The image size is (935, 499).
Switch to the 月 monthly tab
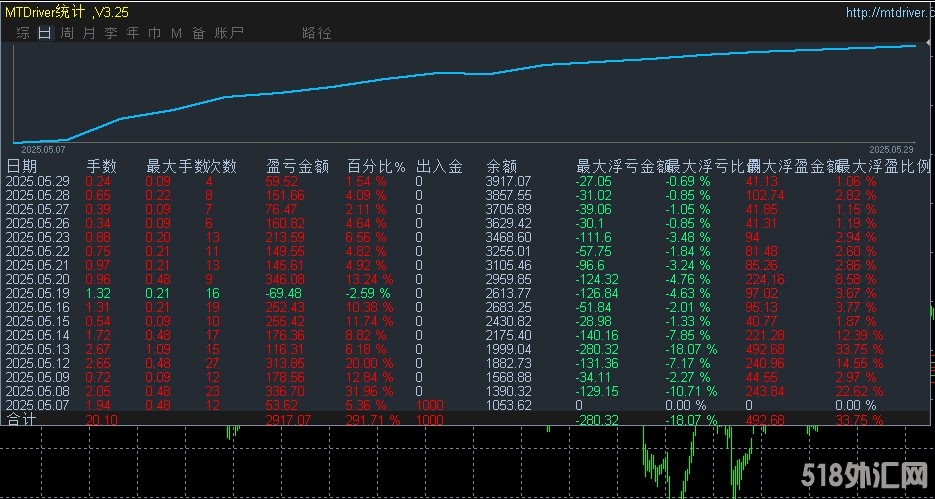(x=89, y=33)
